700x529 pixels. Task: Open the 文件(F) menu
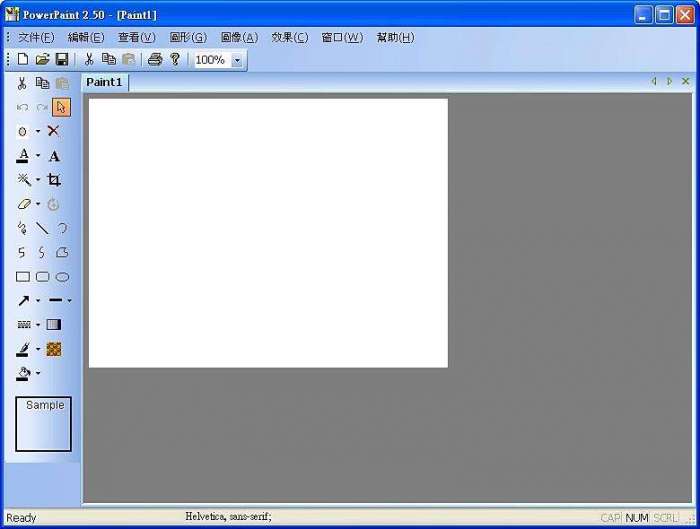coord(36,37)
